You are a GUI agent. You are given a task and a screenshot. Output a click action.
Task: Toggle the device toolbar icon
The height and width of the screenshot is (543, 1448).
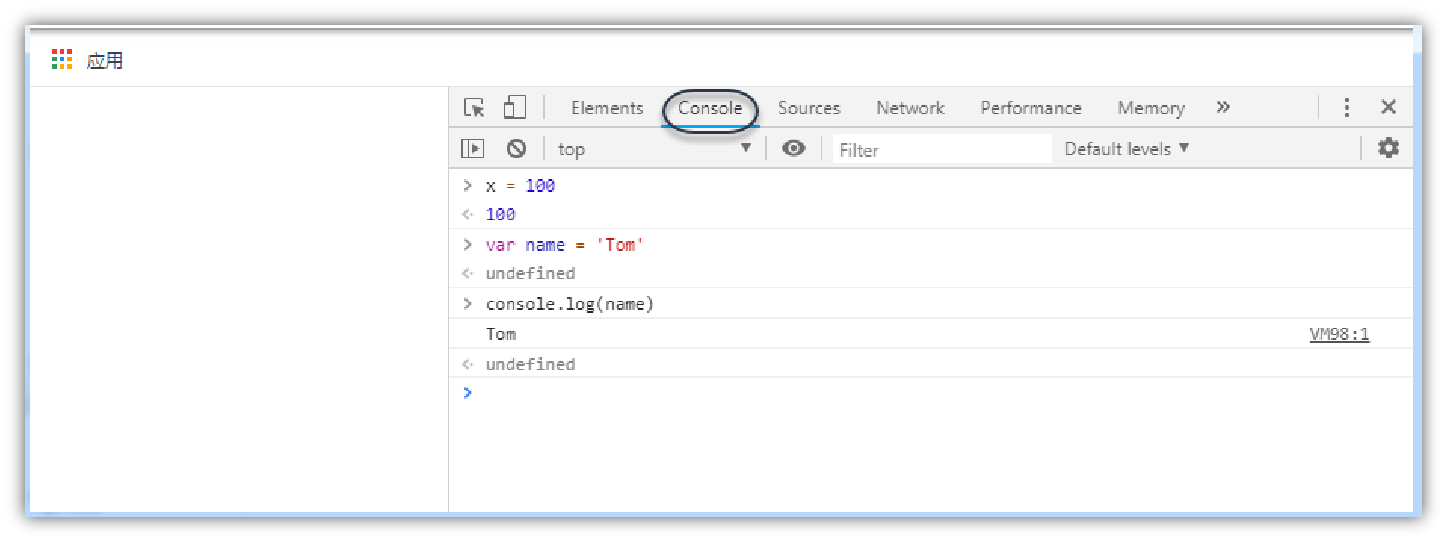(514, 107)
